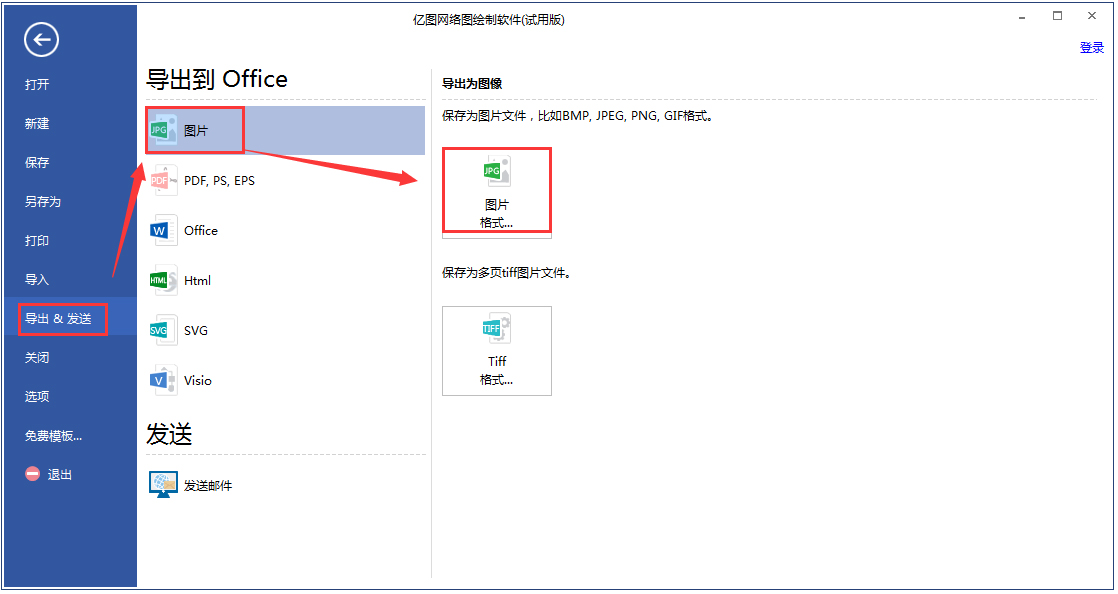The width and height of the screenshot is (1118, 594).
Task: Open the 新建 menu entry
Action: point(38,123)
